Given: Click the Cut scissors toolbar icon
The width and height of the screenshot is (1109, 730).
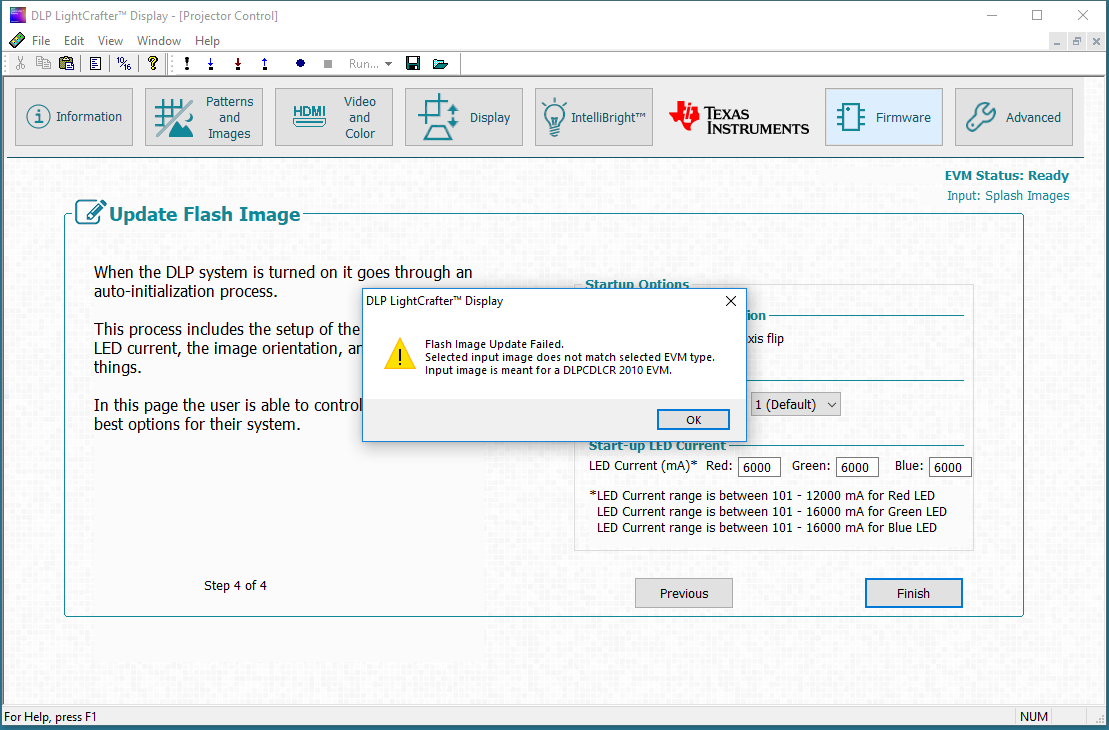Looking at the screenshot, I should coord(21,64).
